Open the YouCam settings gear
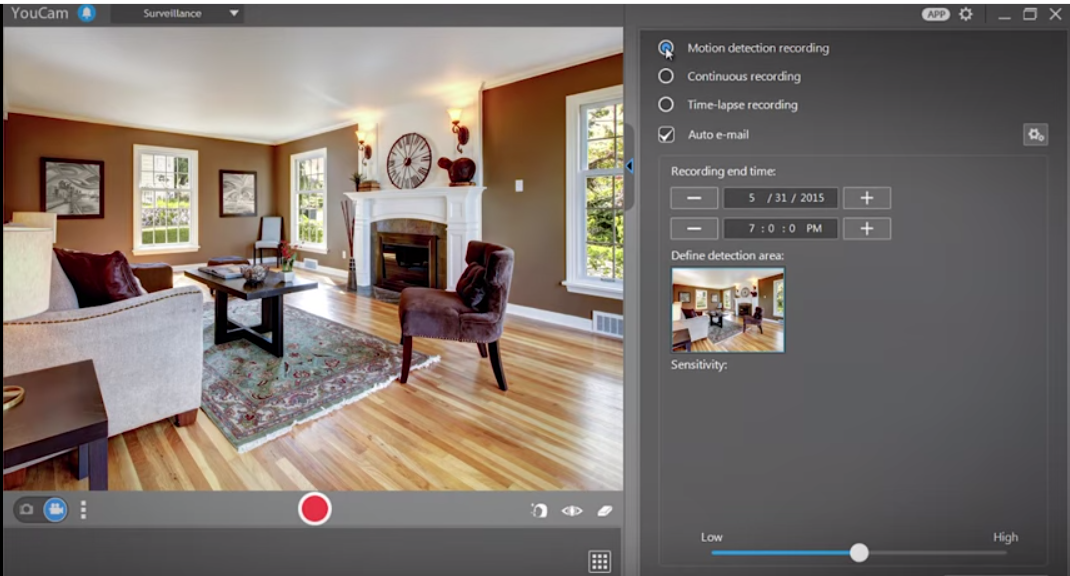1070x576 pixels. (965, 14)
